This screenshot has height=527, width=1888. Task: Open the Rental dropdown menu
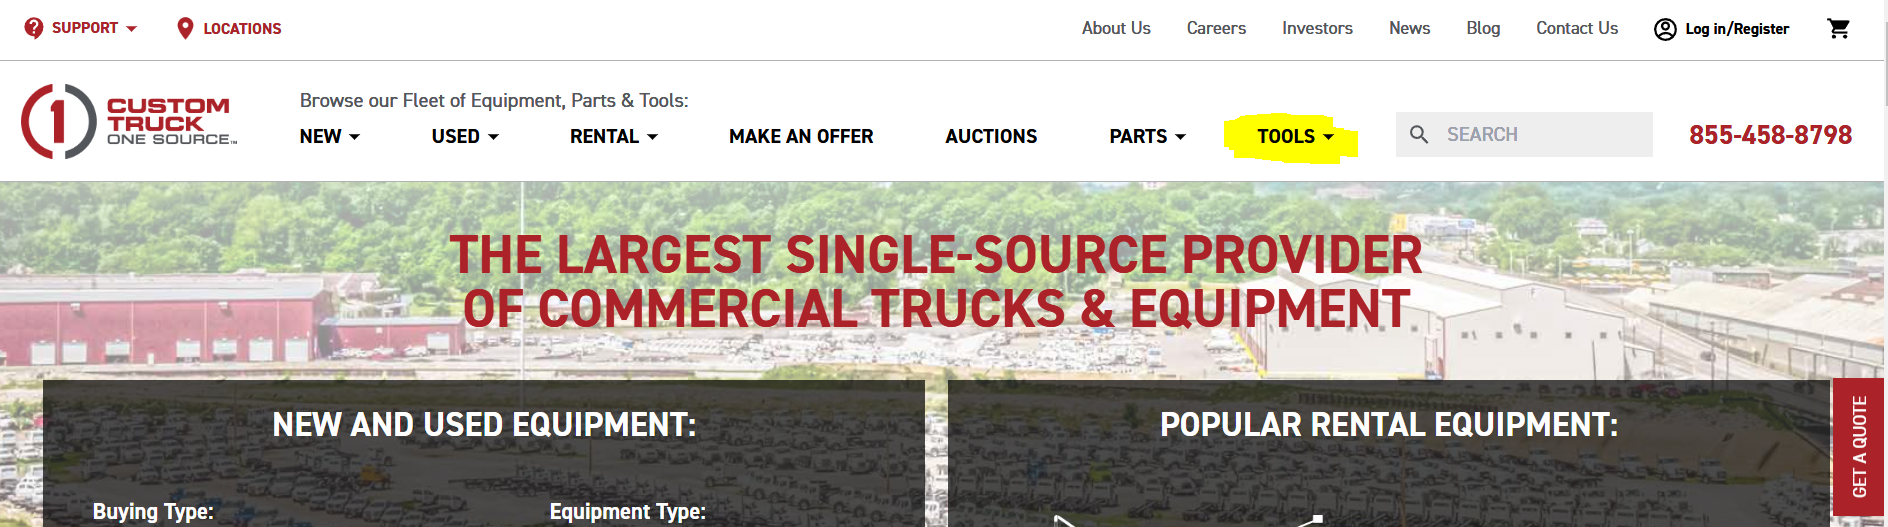pos(614,136)
